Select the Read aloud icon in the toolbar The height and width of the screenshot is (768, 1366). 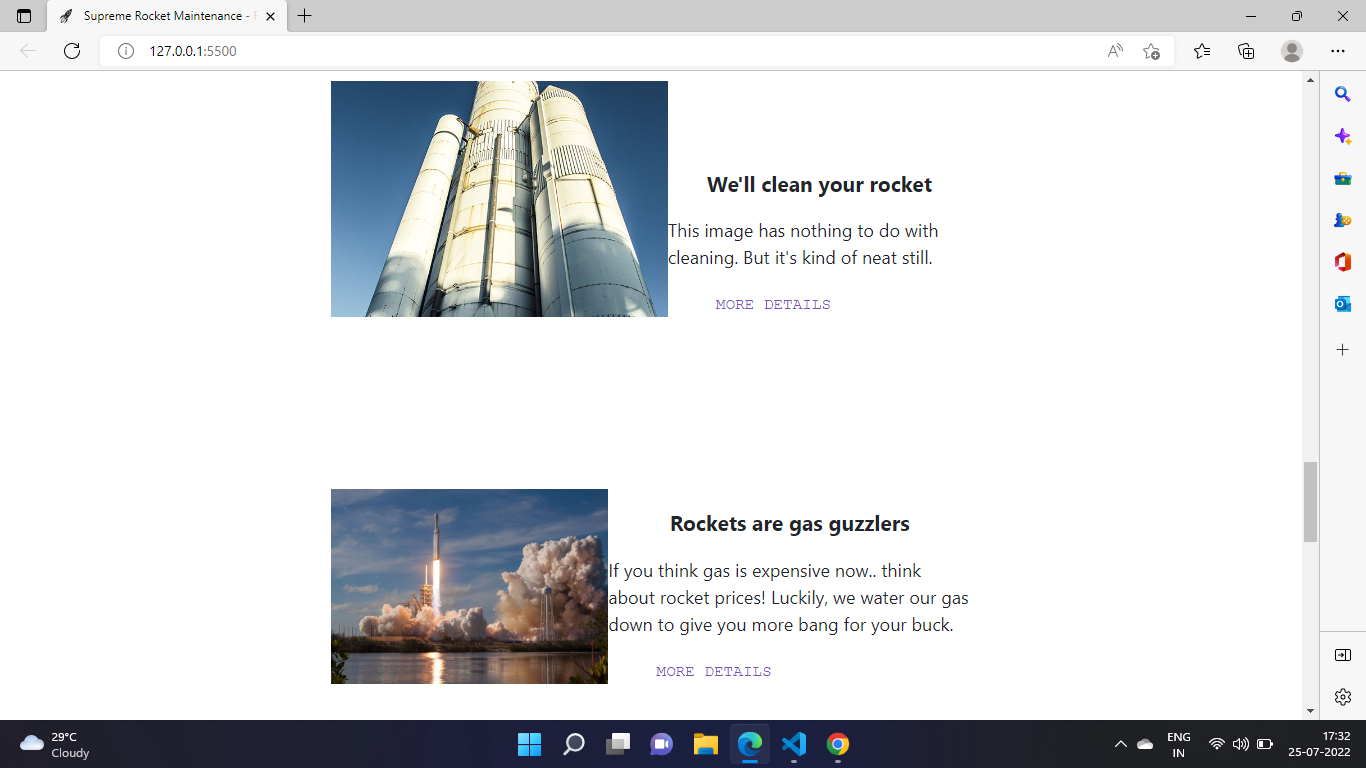(x=1114, y=50)
